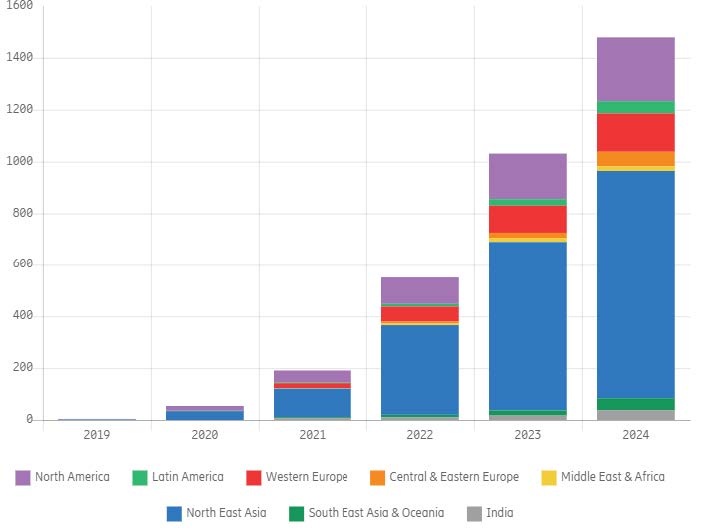Click the blue segment of the 2022 bar
706x530 pixels.
(420, 368)
